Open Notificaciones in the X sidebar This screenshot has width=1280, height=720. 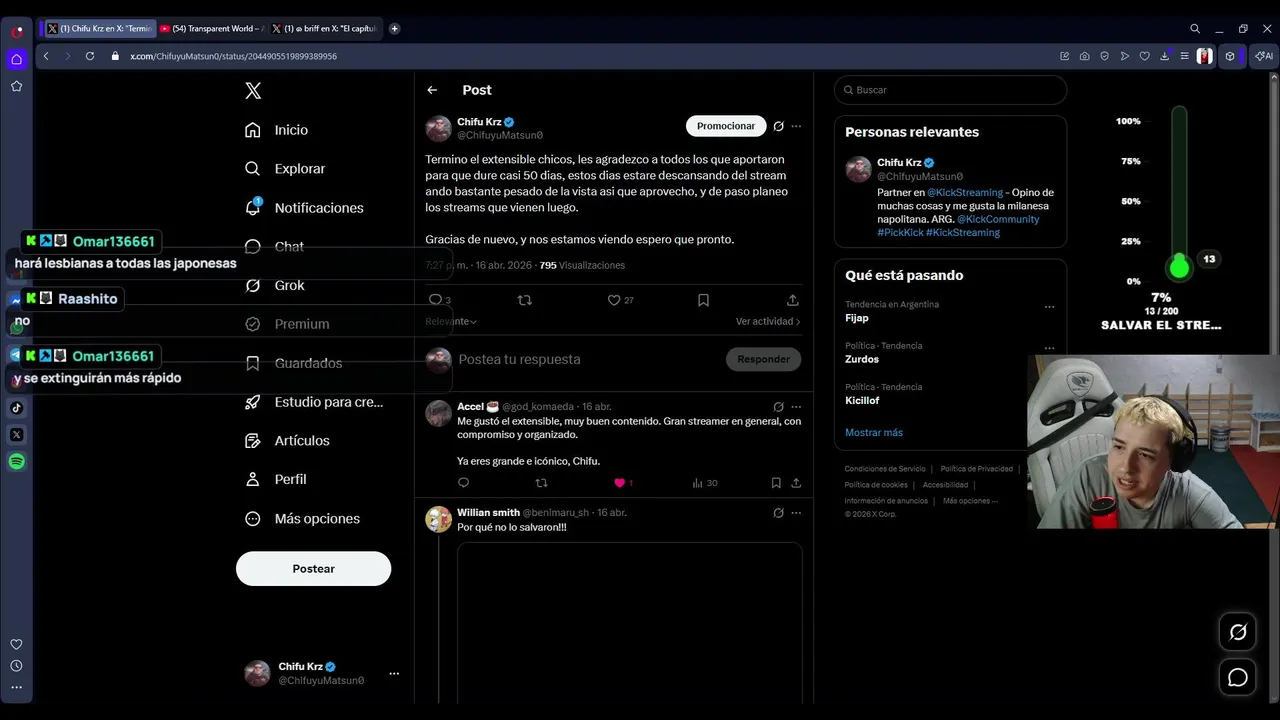pyautogui.click(x=304, y=208)
